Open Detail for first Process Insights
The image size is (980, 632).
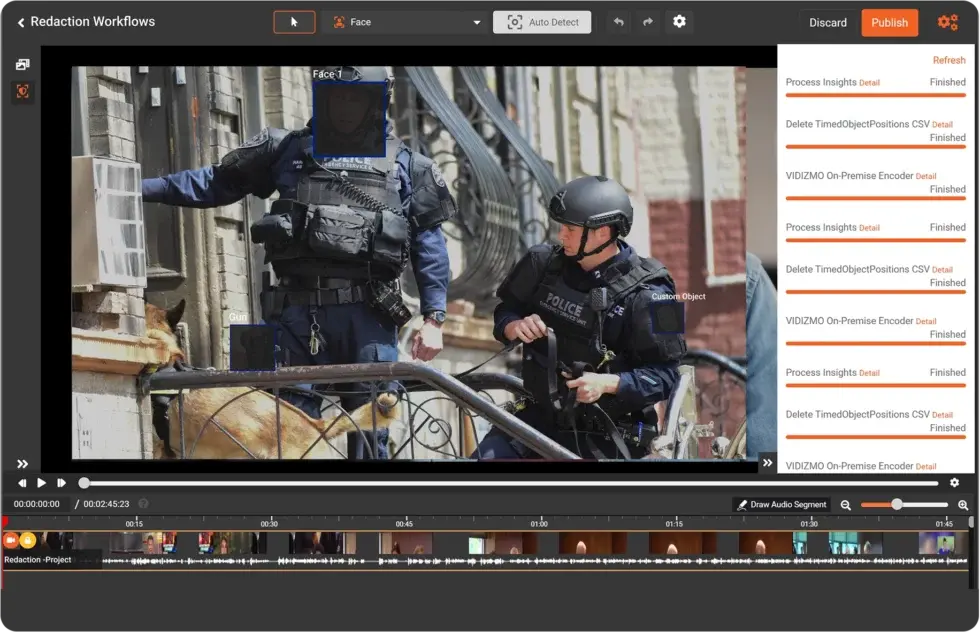click(869, 83)
